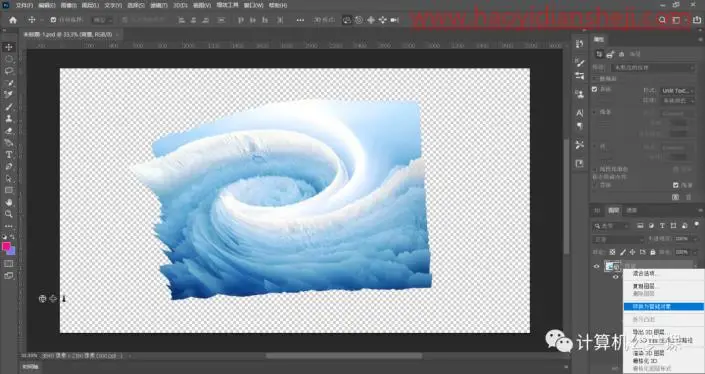The width and height of the screenshot is (705, 374).
Task: Click the foreground pink color swatch
Action: click(x=6, y=246)
